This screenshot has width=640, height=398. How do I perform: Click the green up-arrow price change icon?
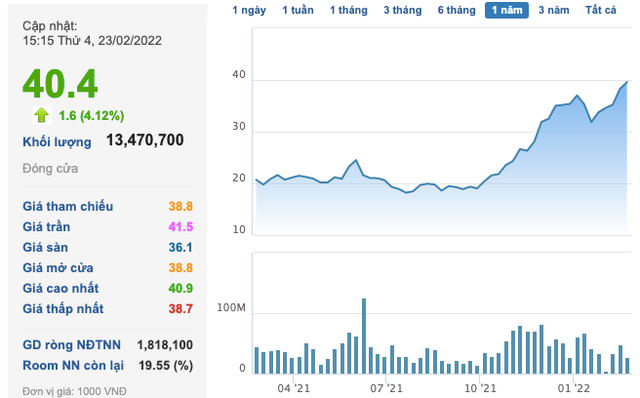(41, 115)
